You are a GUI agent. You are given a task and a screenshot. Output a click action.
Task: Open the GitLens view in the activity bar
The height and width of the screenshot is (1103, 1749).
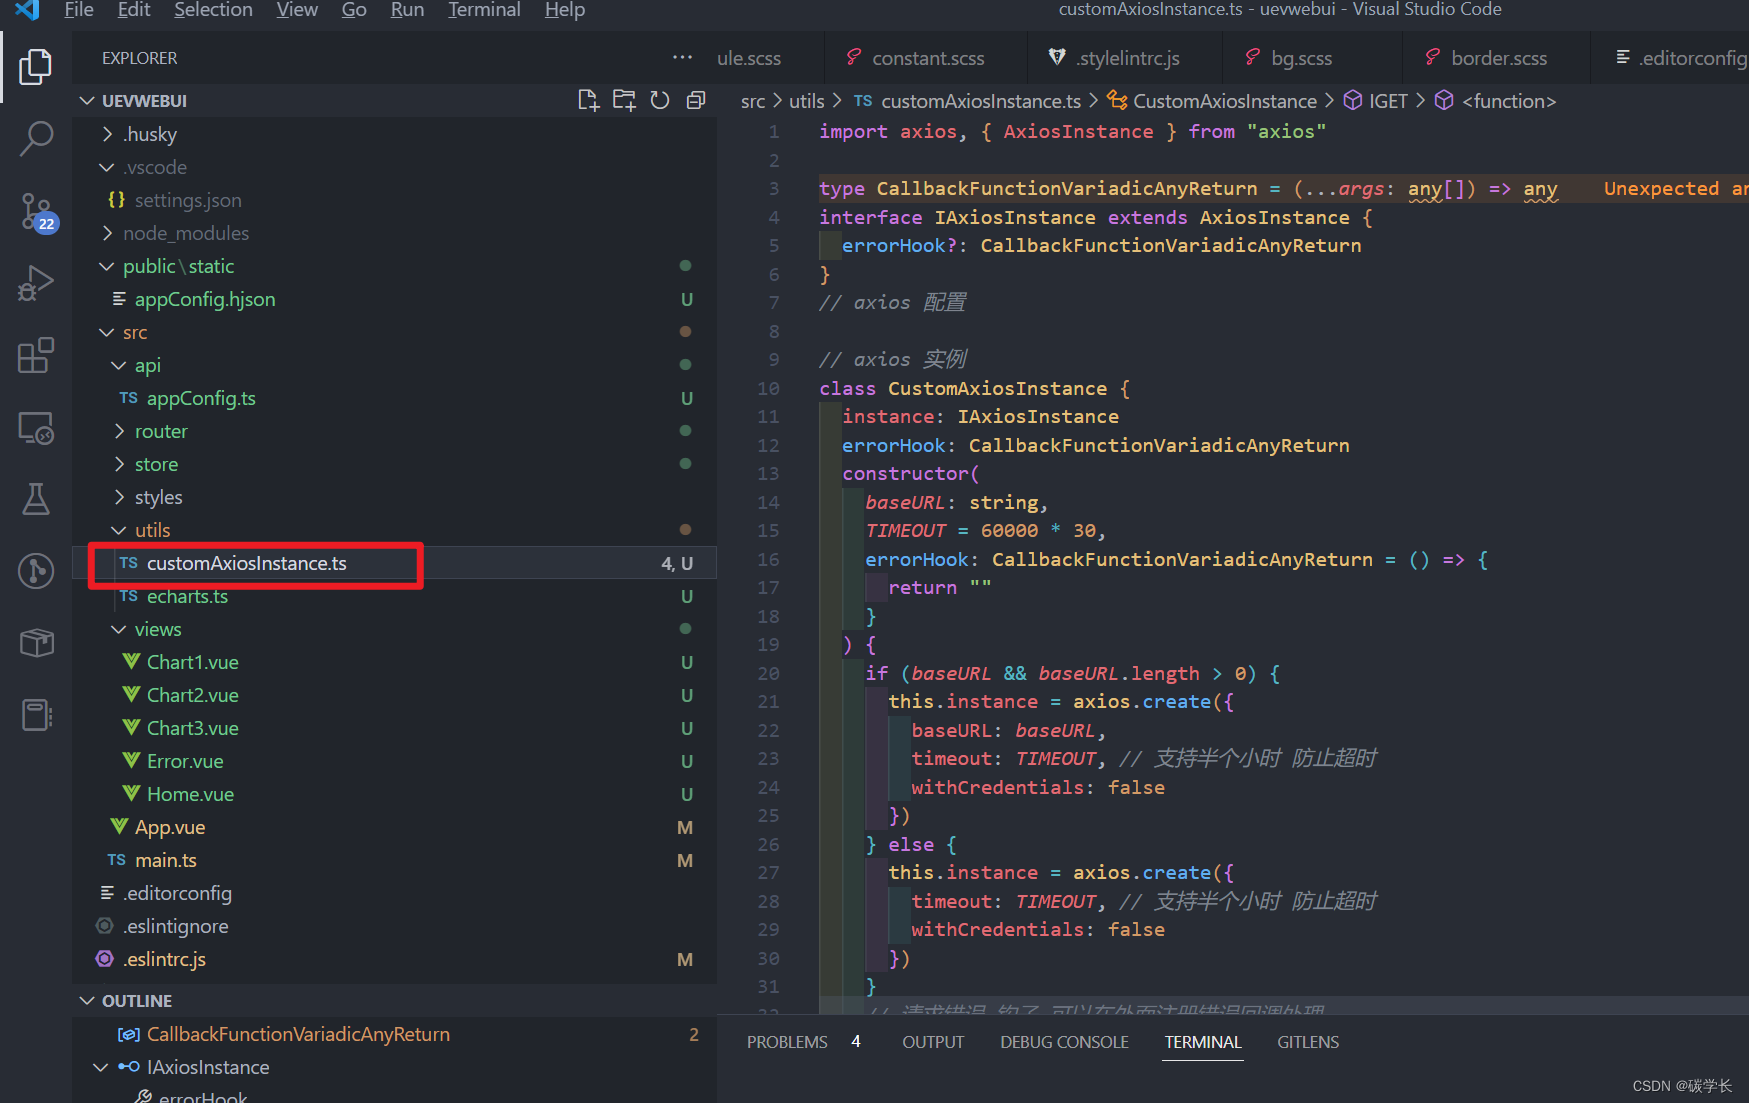(36, 571)
